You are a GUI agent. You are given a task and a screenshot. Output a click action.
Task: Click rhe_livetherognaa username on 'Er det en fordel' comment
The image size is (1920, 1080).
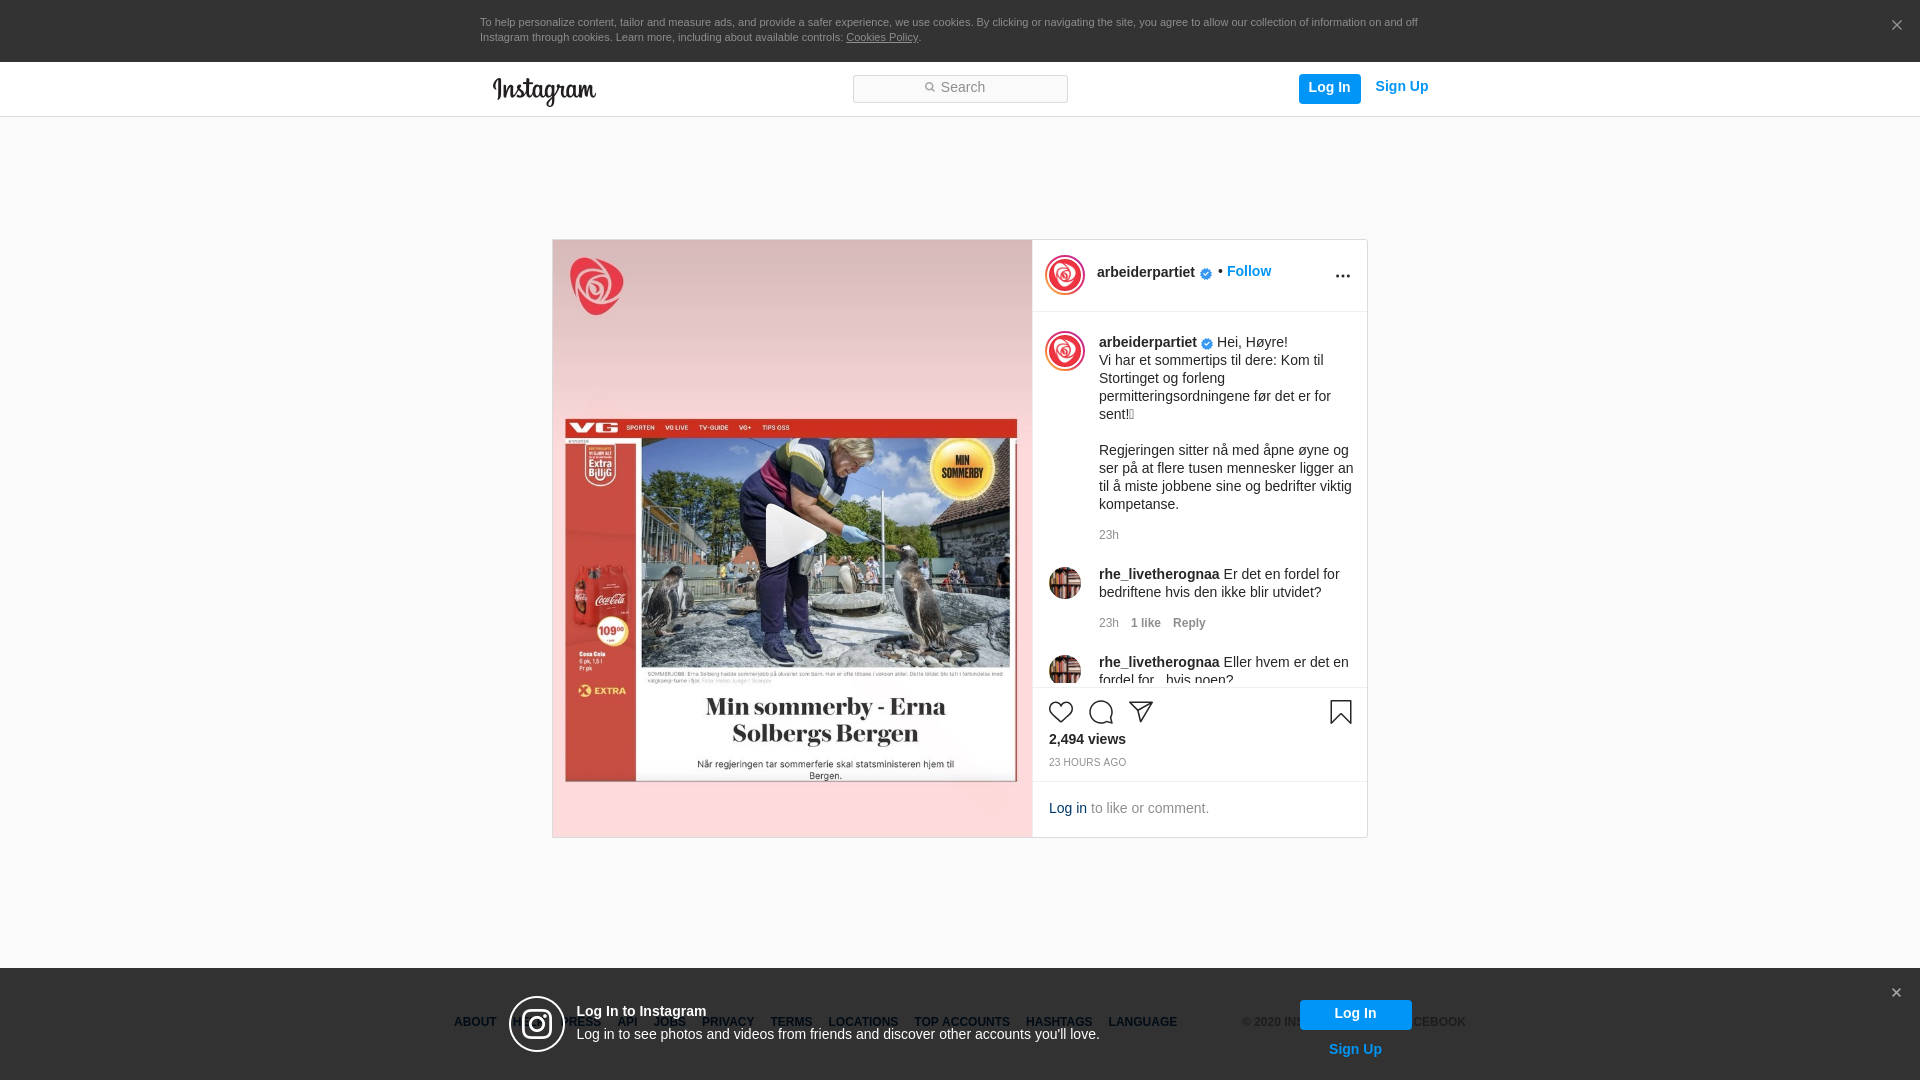(1159, 574)
